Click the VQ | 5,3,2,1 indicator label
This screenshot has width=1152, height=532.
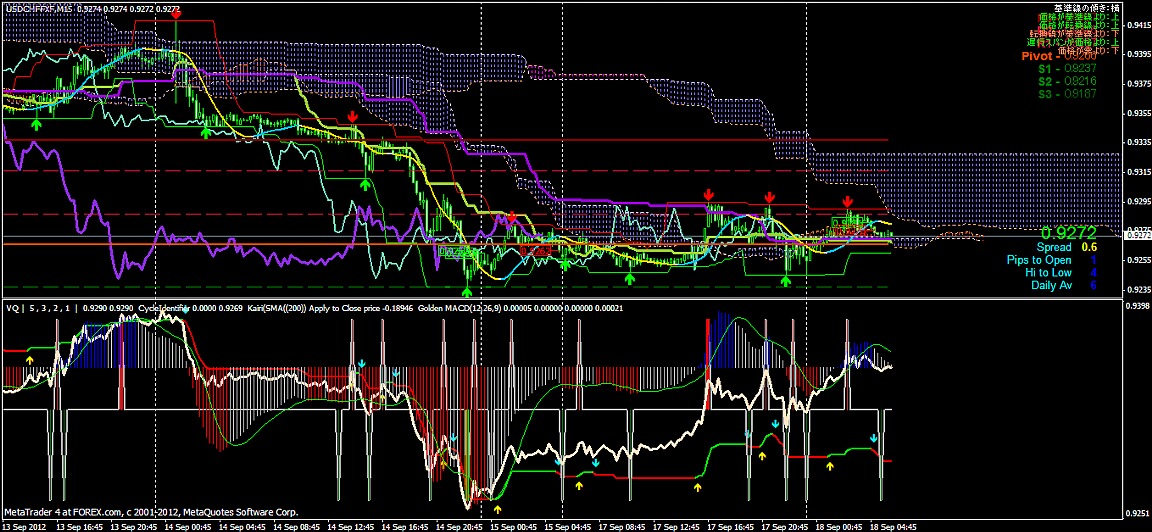click(40, 308)
